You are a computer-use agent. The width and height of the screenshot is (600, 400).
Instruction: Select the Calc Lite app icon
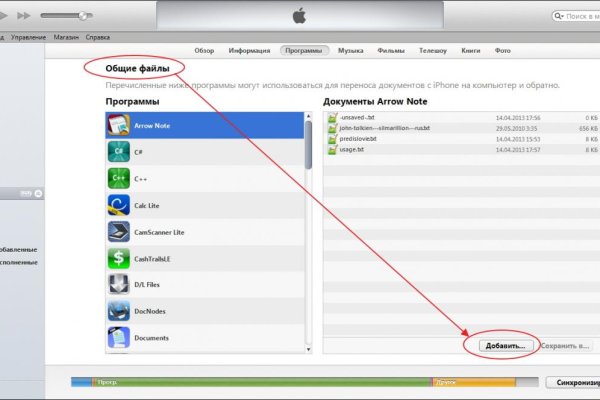pos(117,206)
